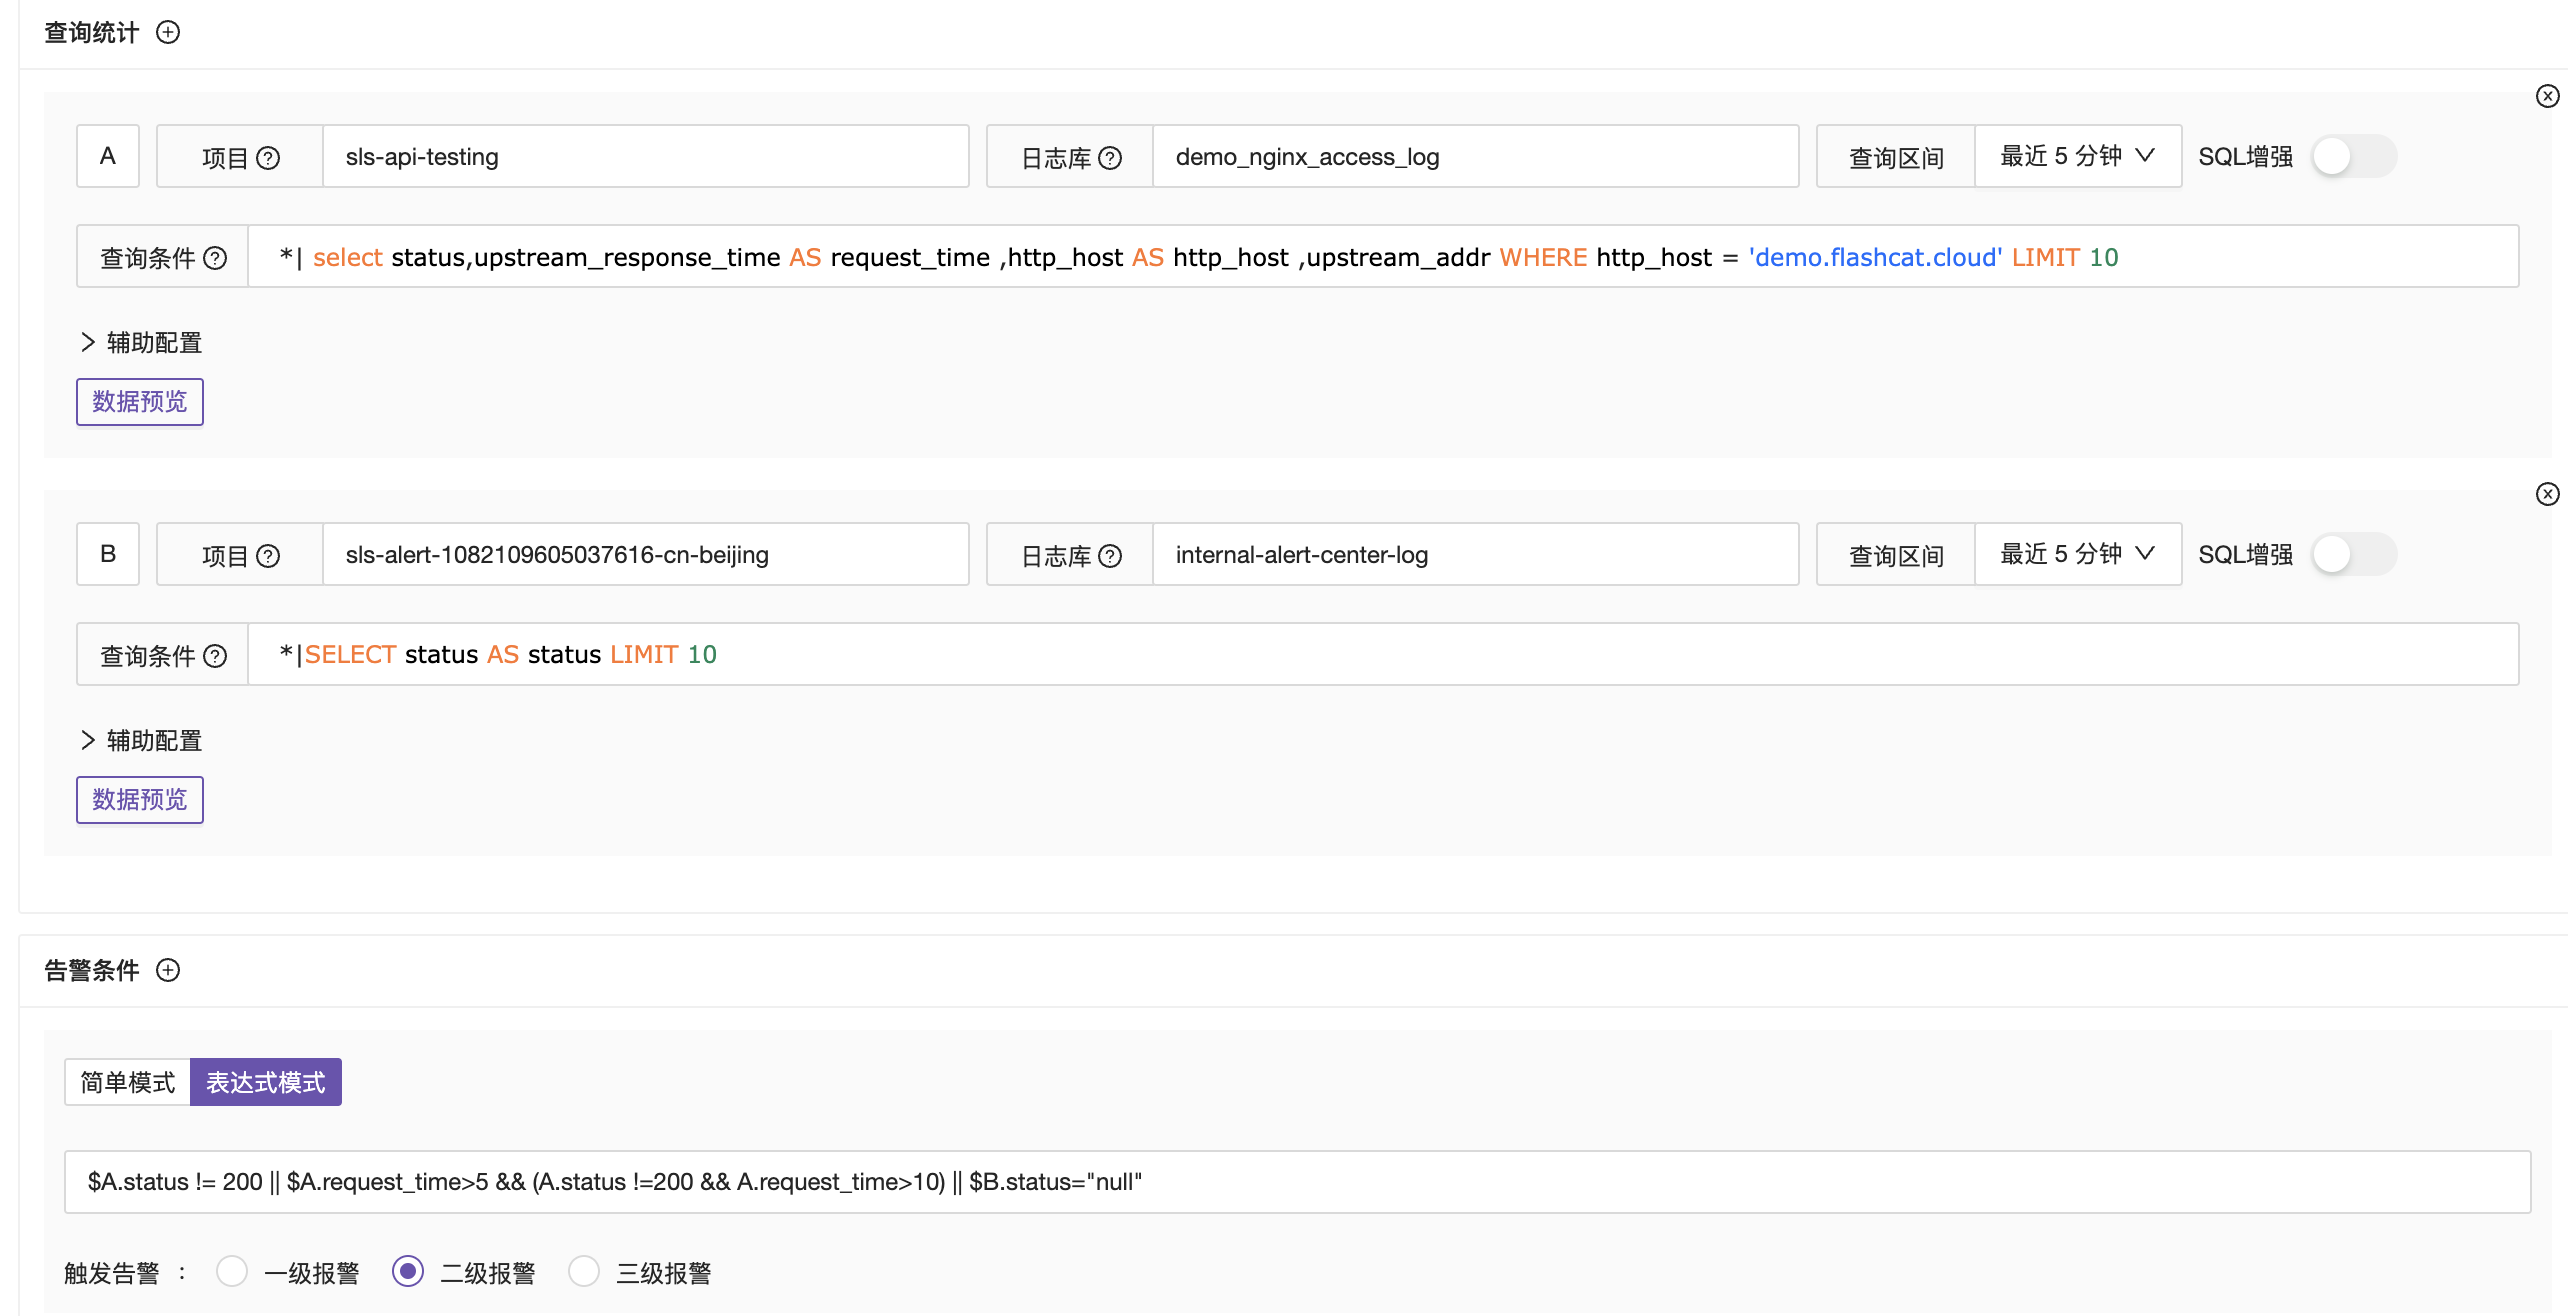Switch to 表达式模式 tab
The height and width of the screenshot is (1316, 2568).
266,1082
